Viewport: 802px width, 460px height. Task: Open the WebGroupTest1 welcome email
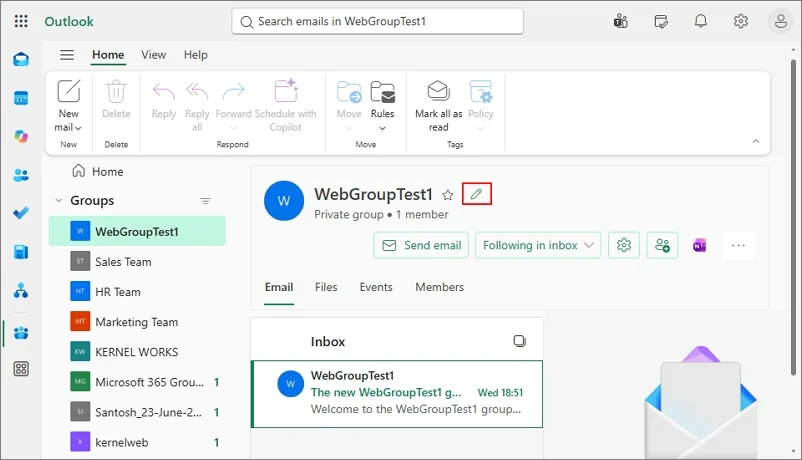397,394
